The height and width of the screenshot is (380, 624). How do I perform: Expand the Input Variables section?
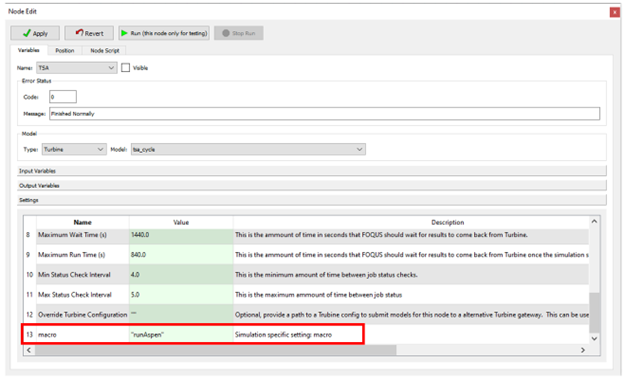pyautogui.click(x=312, y=171)
